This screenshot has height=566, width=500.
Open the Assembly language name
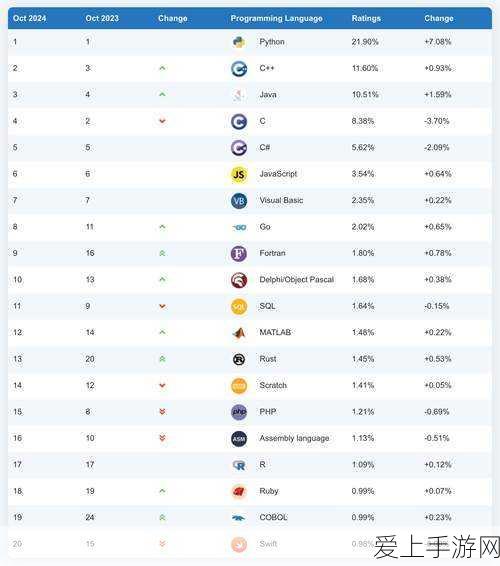(294, 438)
